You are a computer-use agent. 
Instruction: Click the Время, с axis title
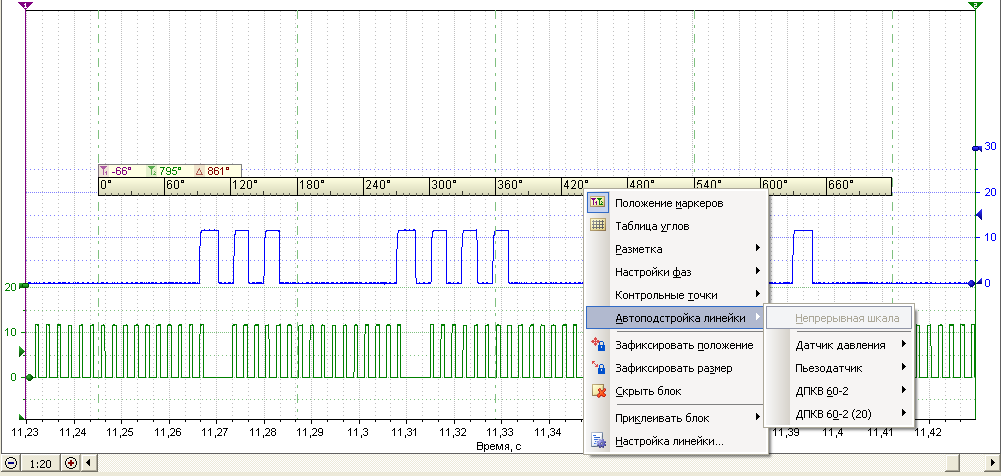[x=500, y=446]
